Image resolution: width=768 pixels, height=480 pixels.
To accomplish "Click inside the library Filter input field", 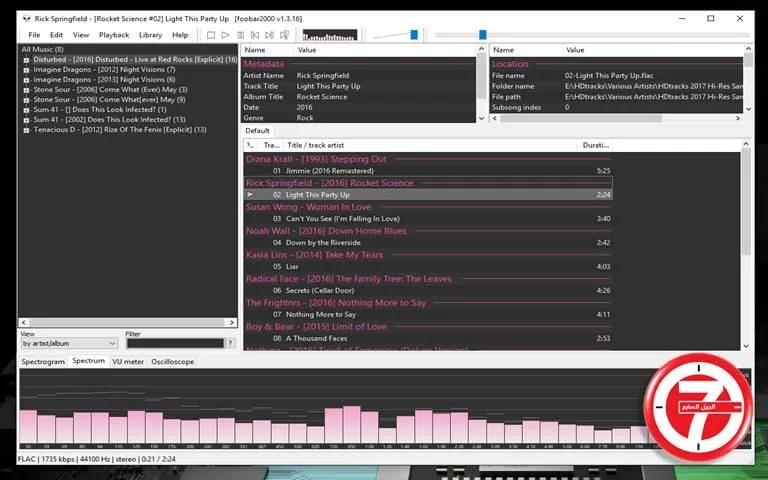I will click(x=175, y=343).
